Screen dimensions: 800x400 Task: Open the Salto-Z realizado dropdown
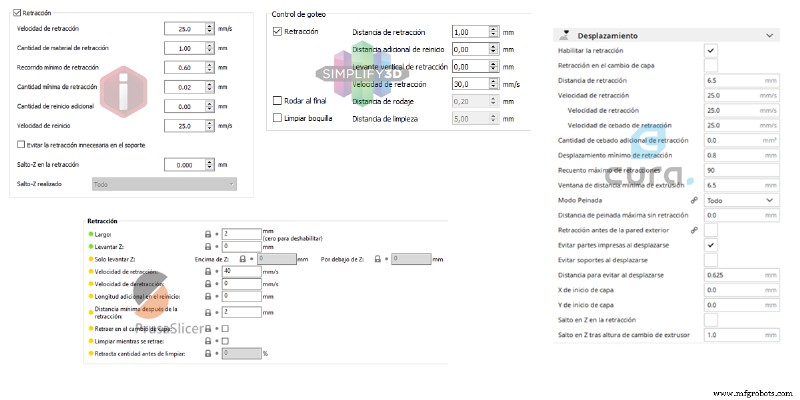click(164, 184)
